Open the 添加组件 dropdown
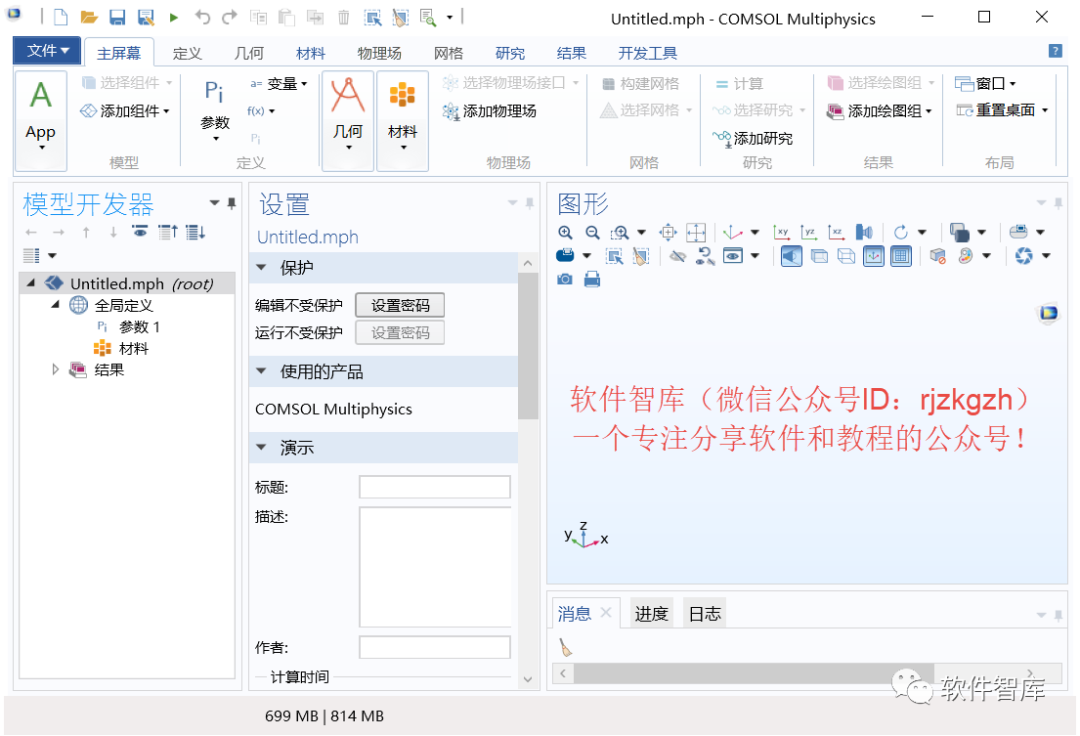1080x736 pixels. click(125, 110)
